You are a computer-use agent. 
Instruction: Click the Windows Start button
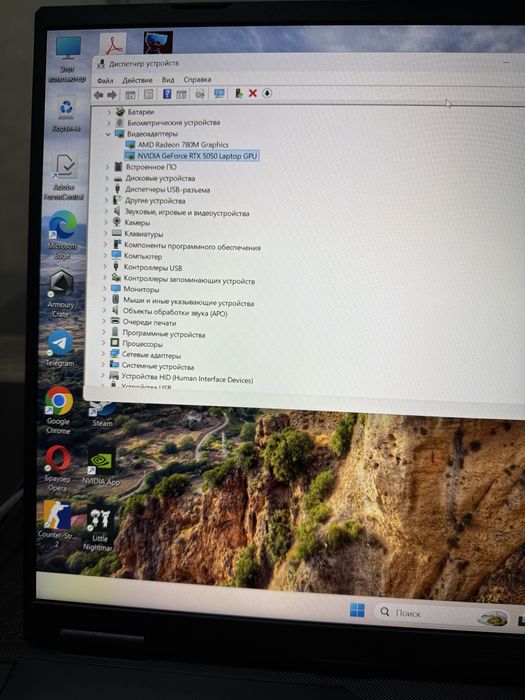point(357,610)
